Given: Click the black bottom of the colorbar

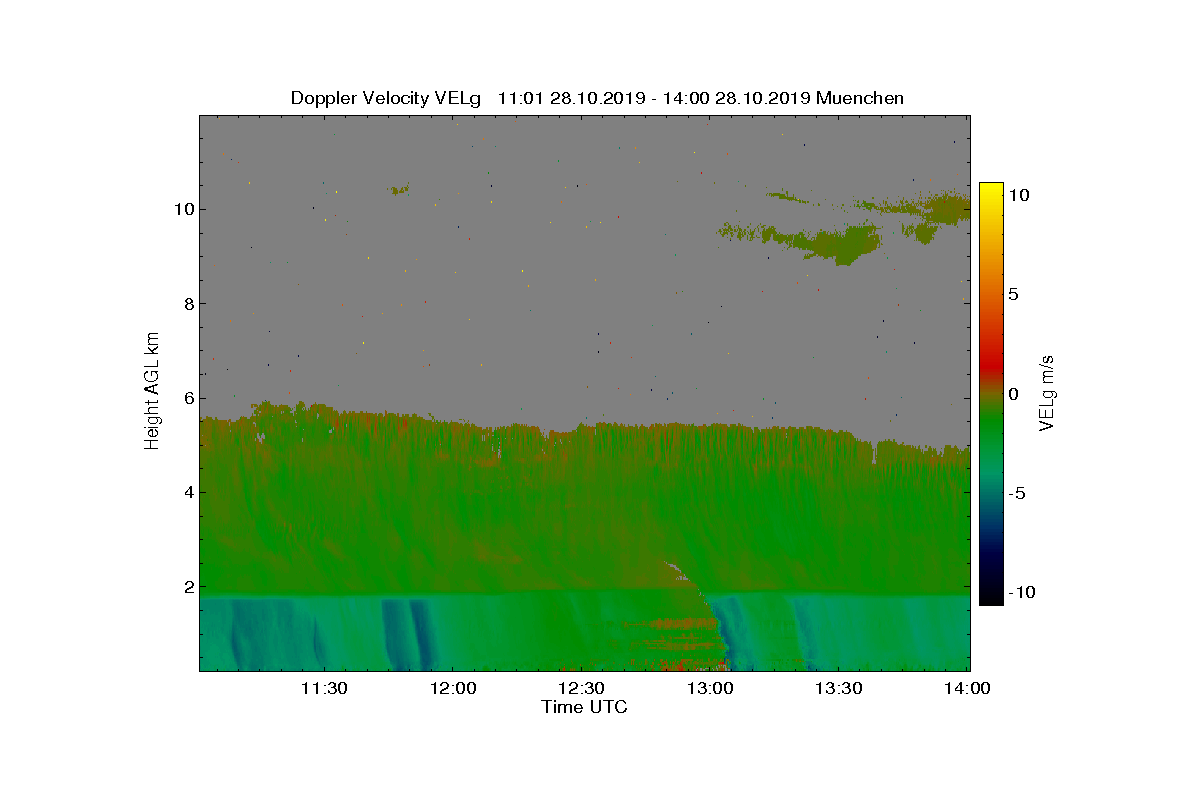Looking at the screenshot, I should tap(991, 595).
